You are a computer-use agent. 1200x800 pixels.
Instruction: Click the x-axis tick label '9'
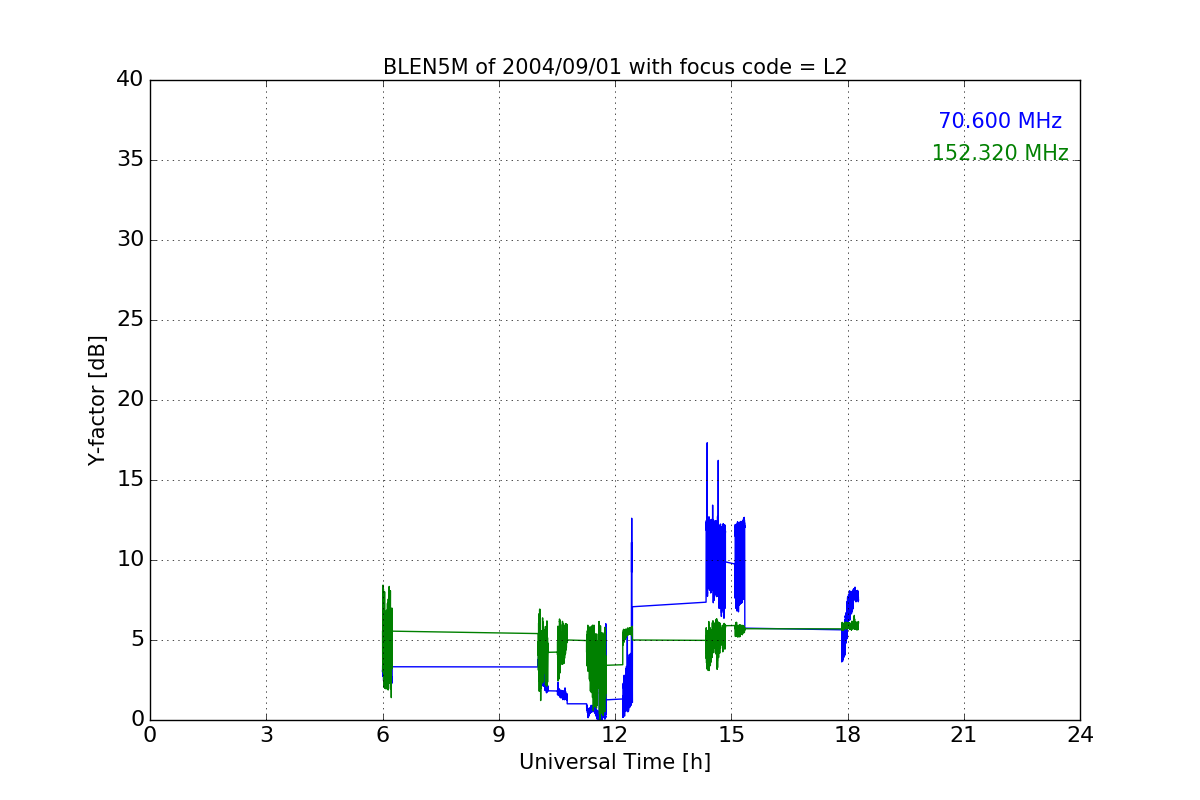(x=499, y=735)
